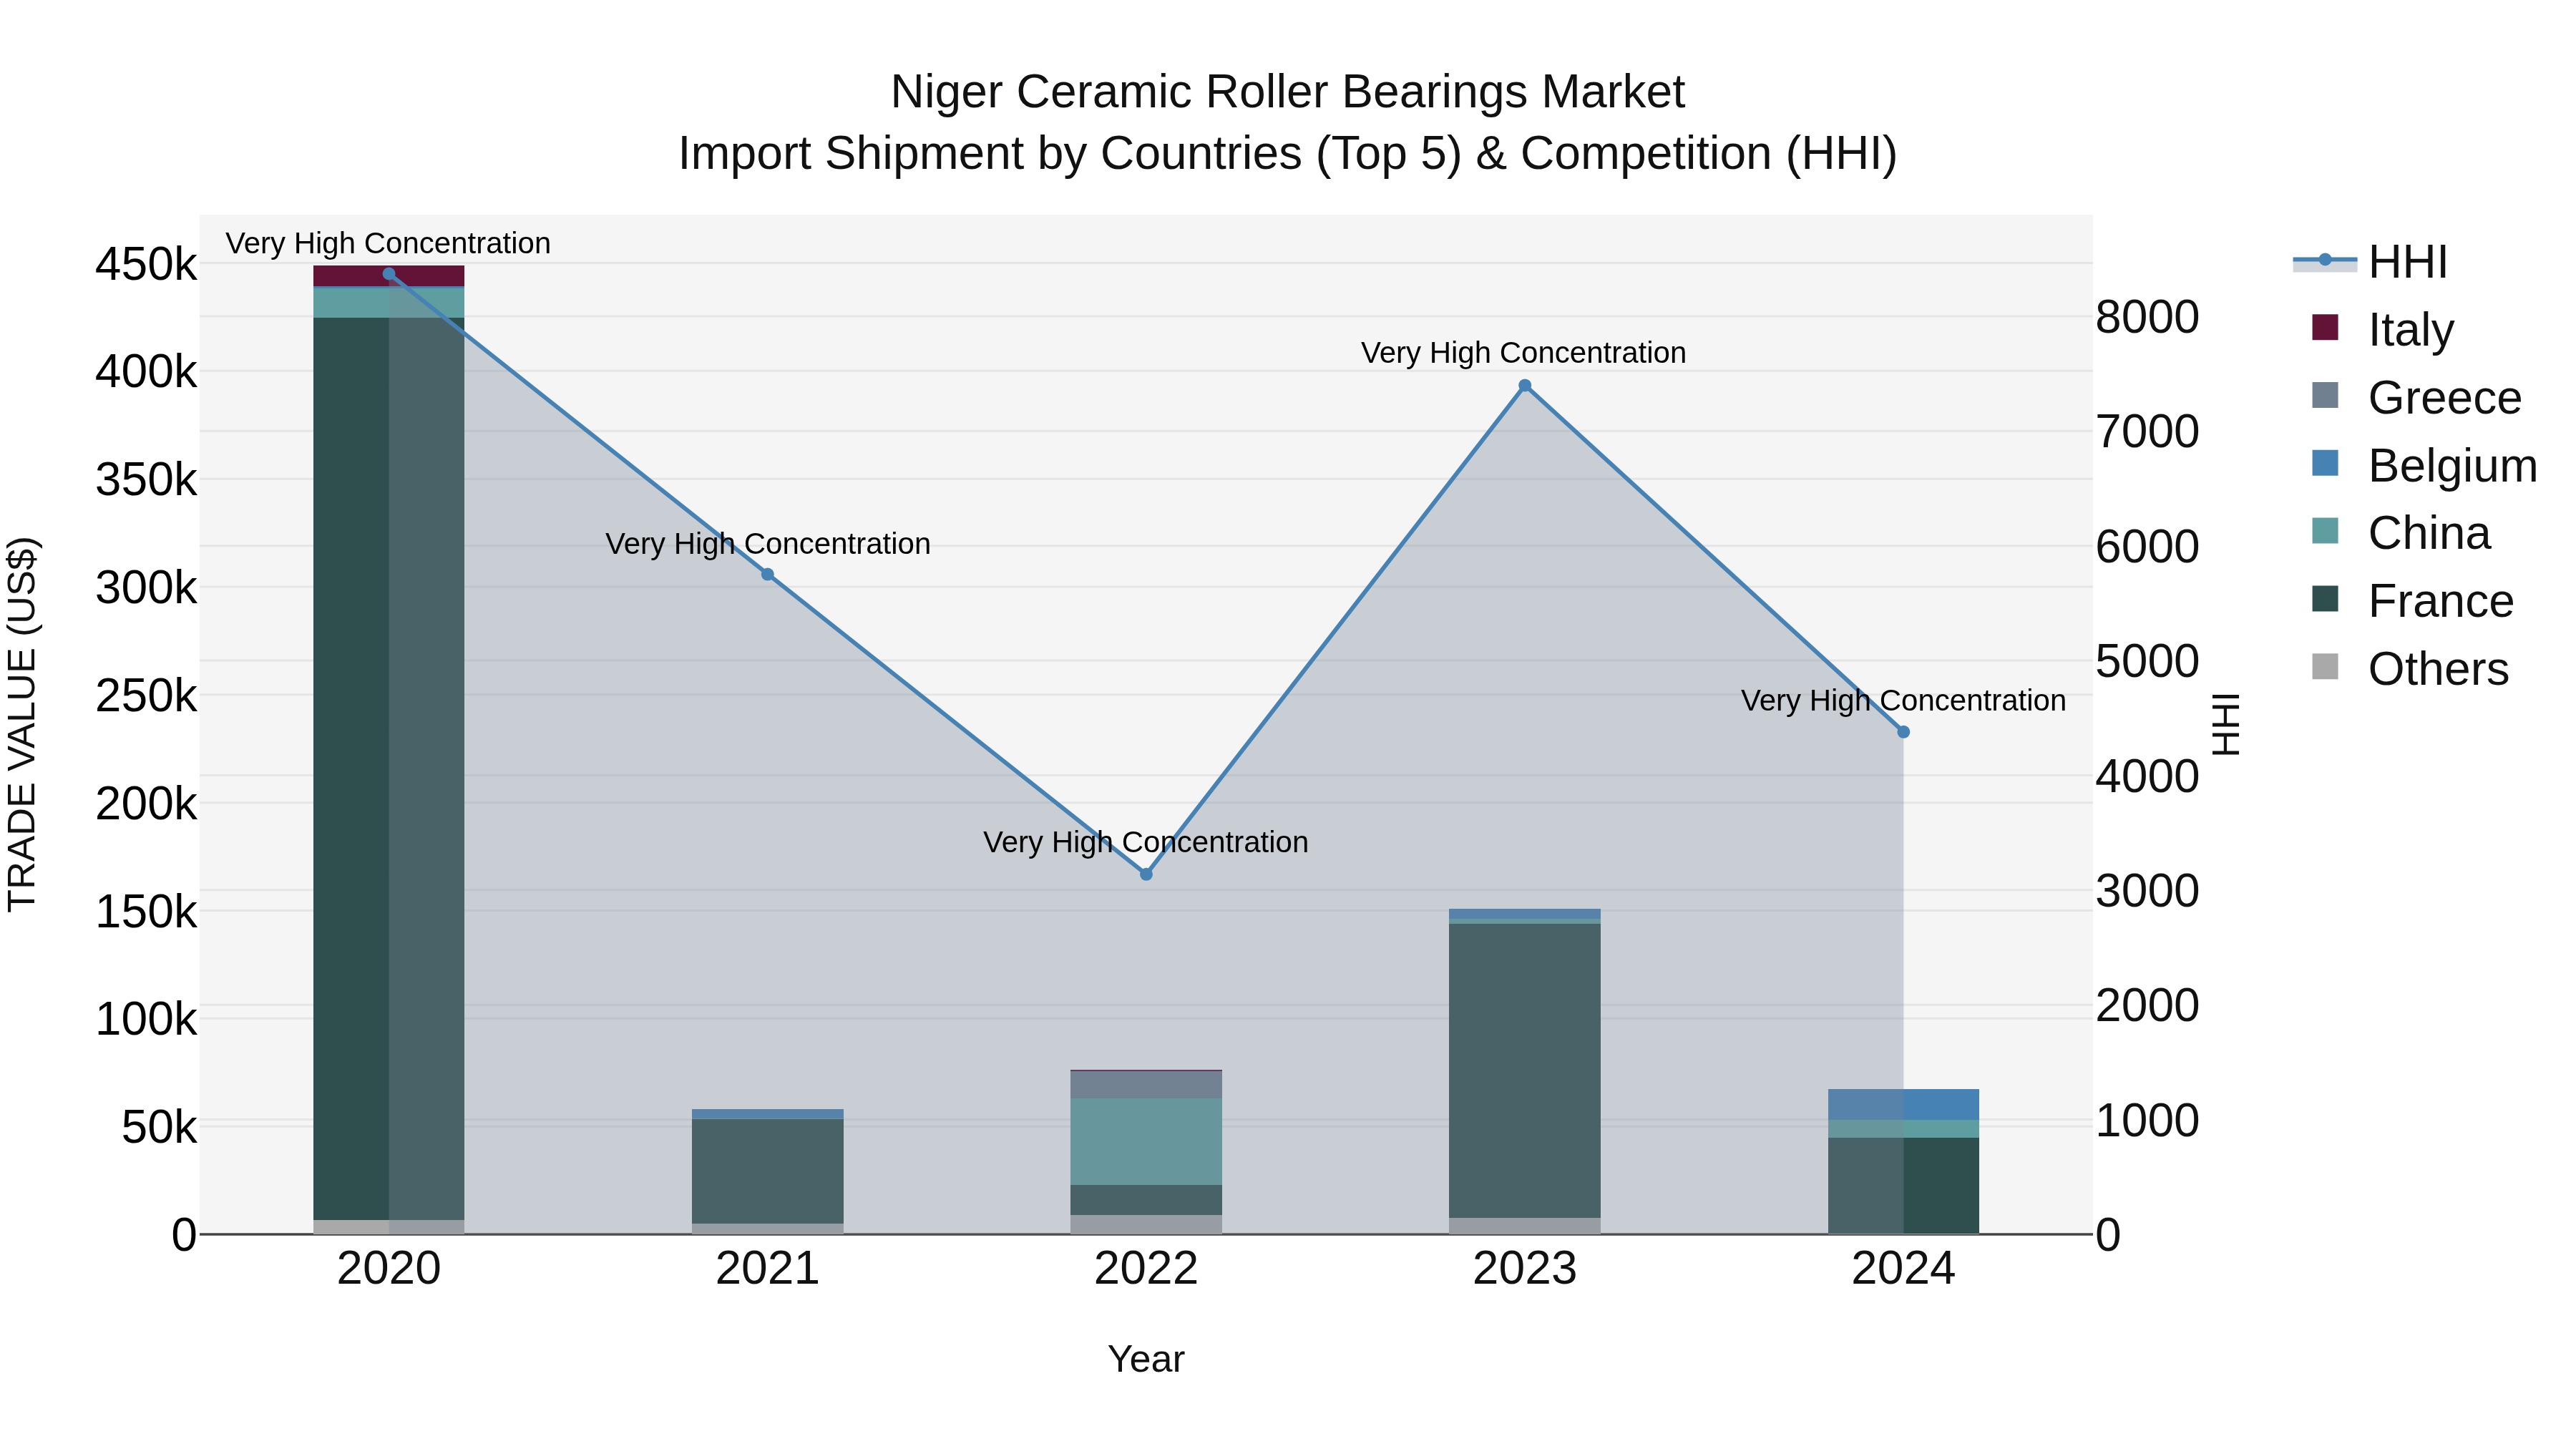Click the Belgium blue legend swatch
2576x1449 pixels.
[2325, 463]
